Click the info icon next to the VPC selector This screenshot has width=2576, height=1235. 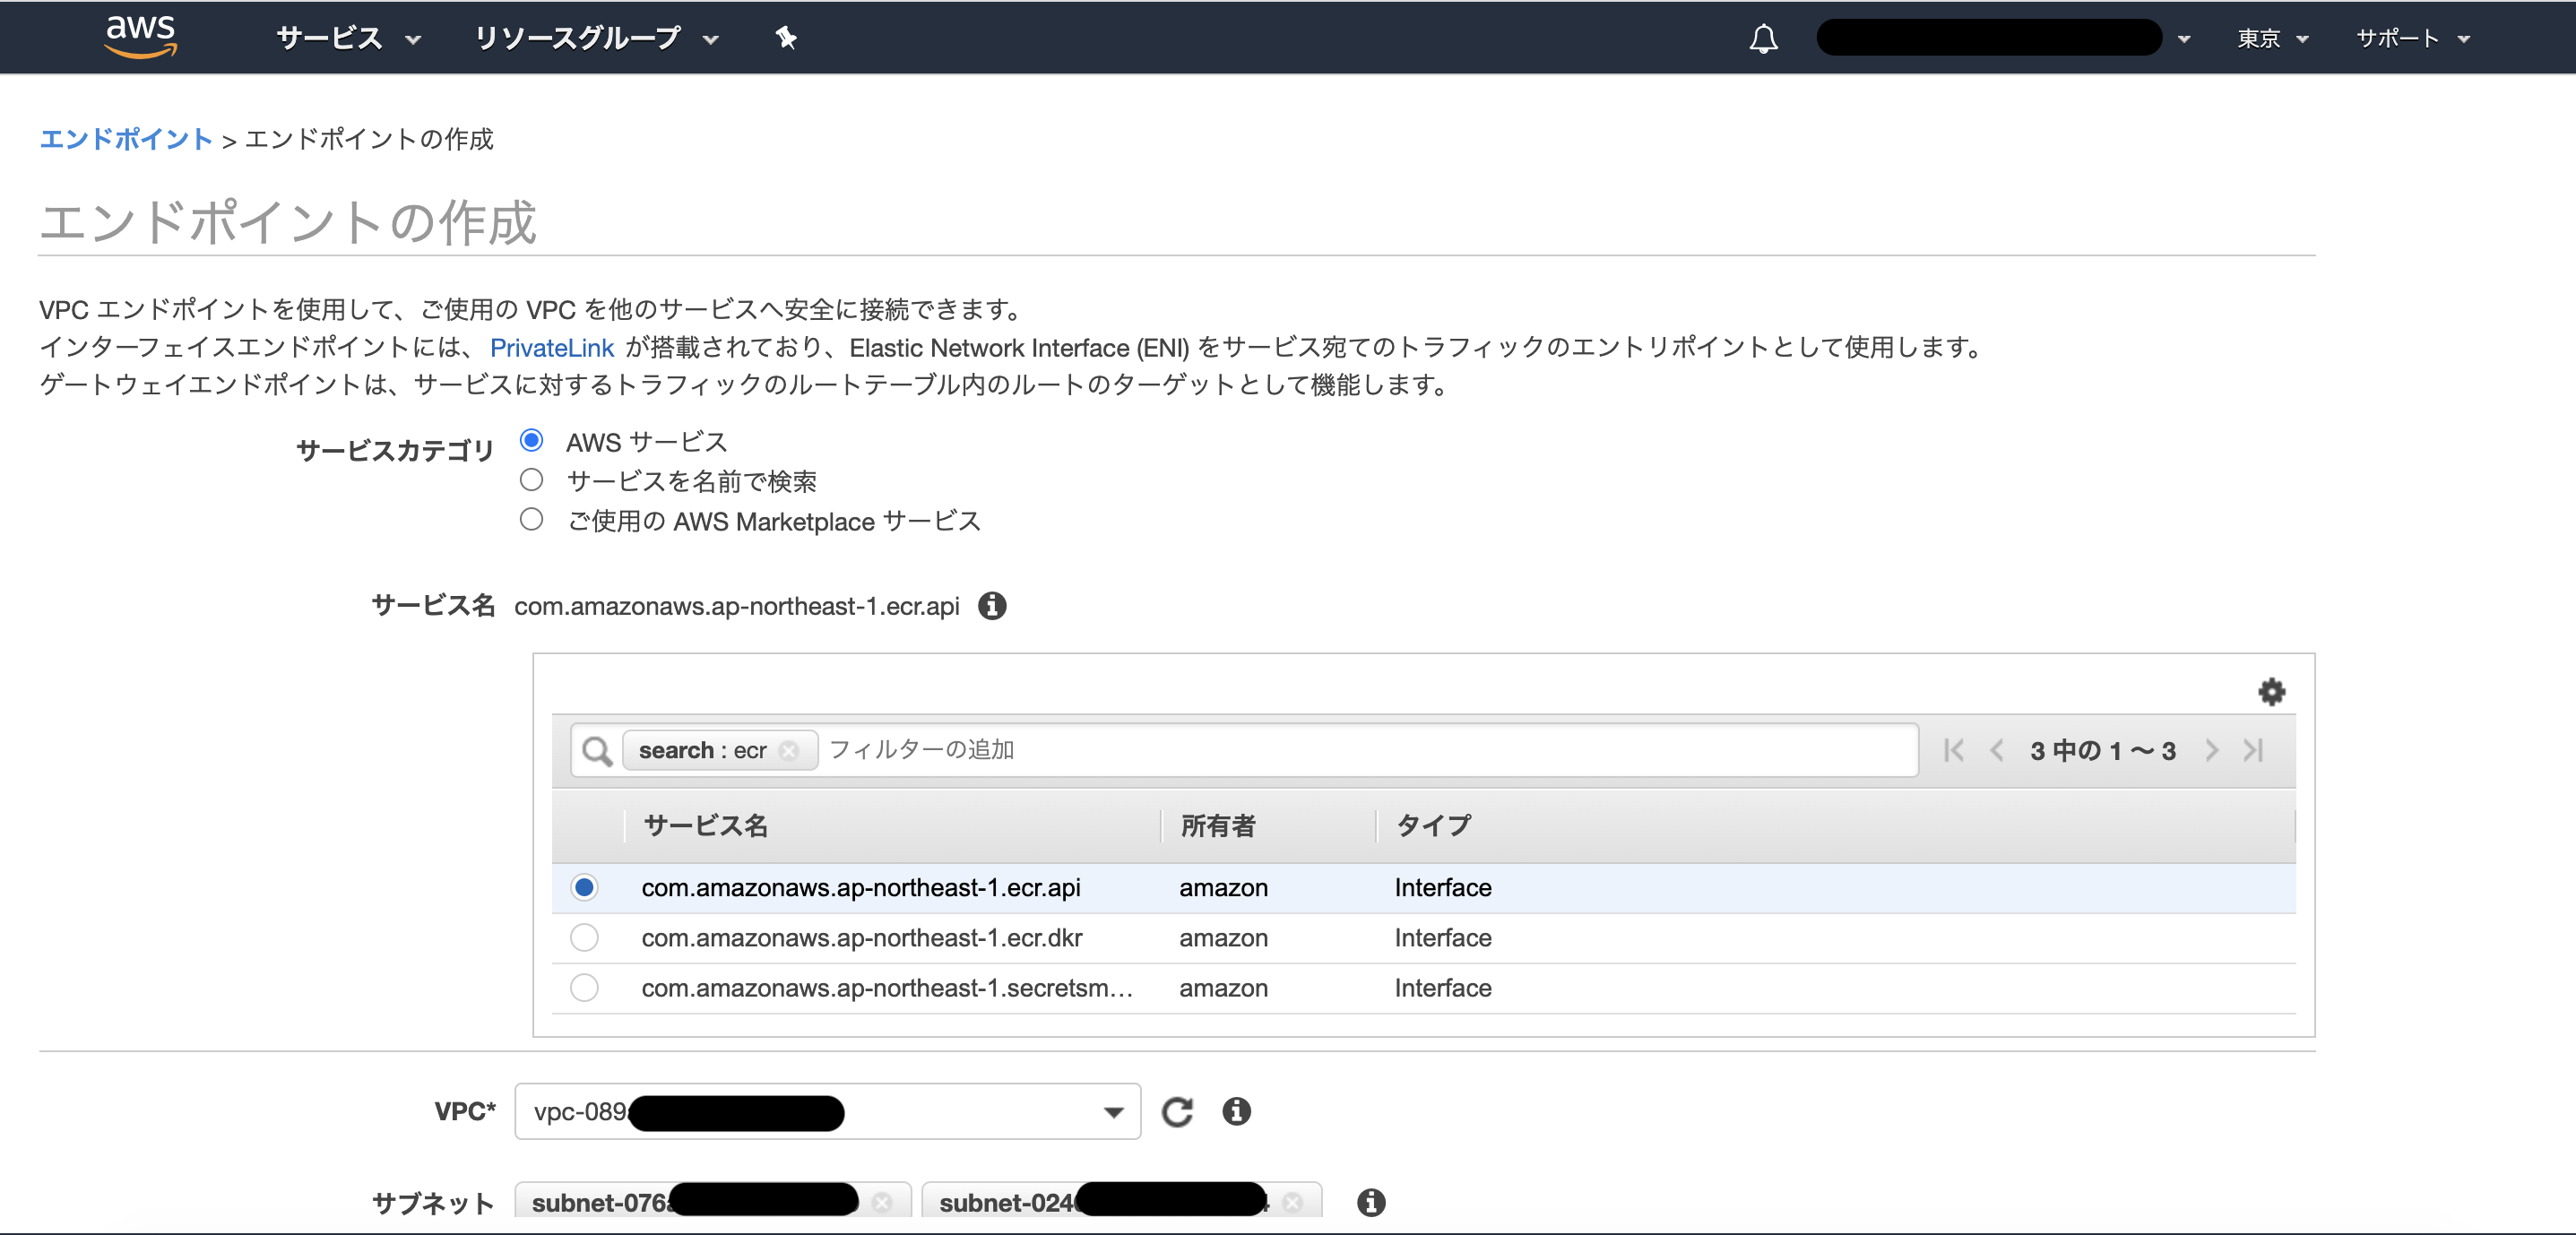1236,1111
